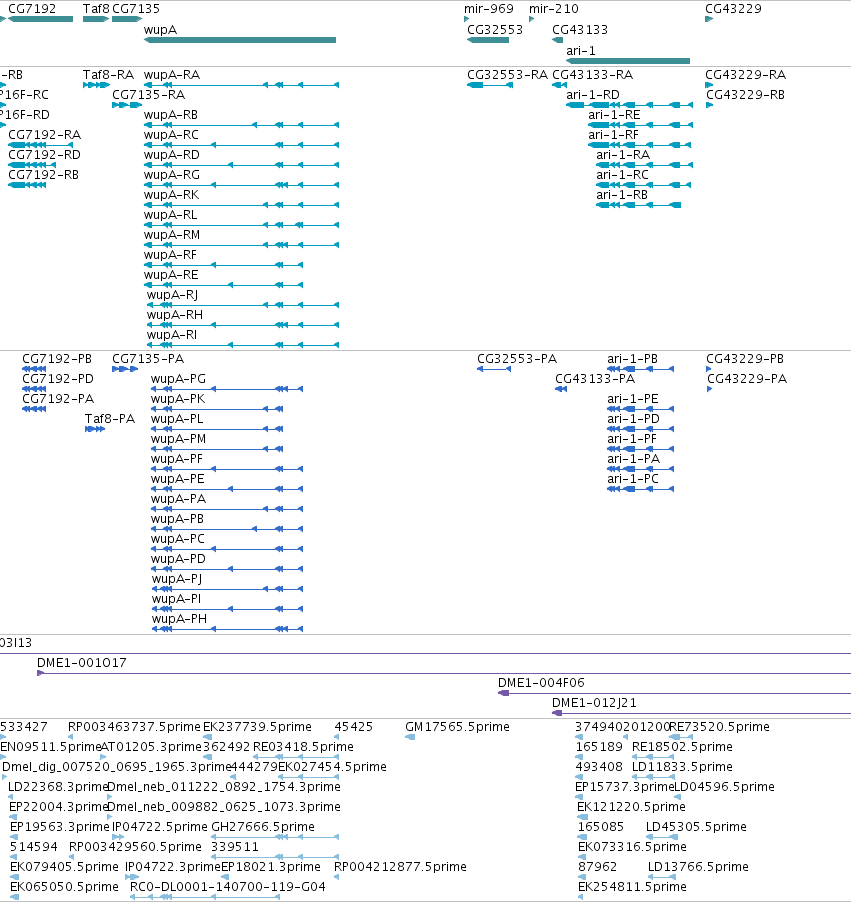Select transcript wupA-RG

point(241,185)
